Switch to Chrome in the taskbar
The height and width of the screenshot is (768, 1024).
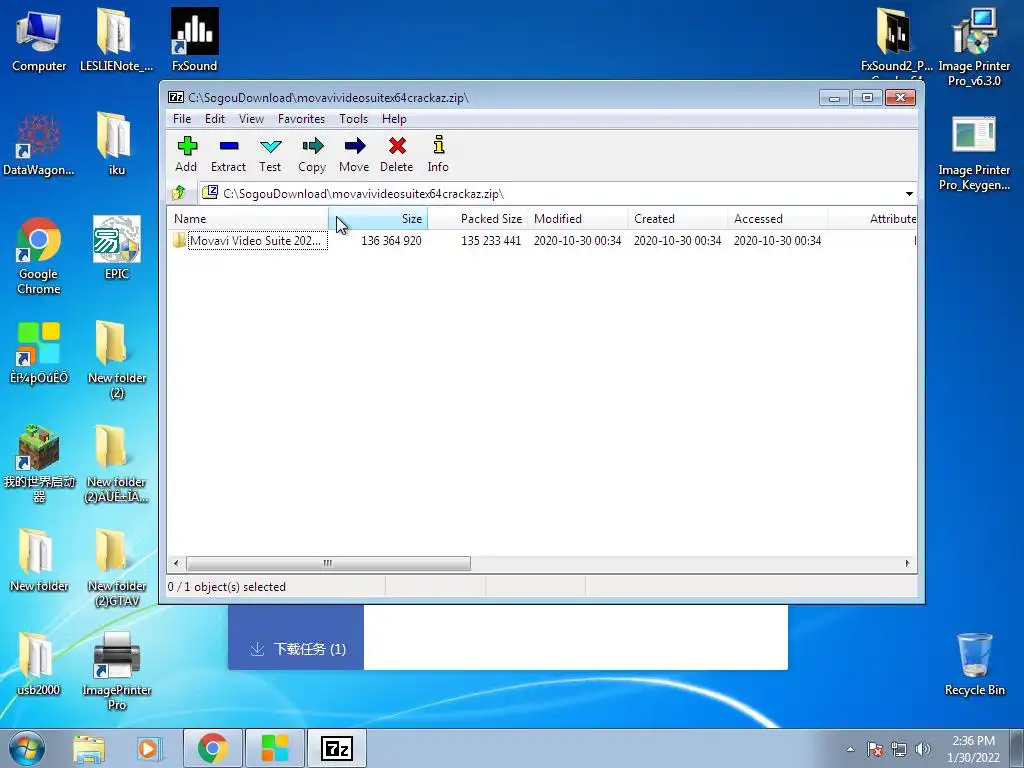click(212, 748)
